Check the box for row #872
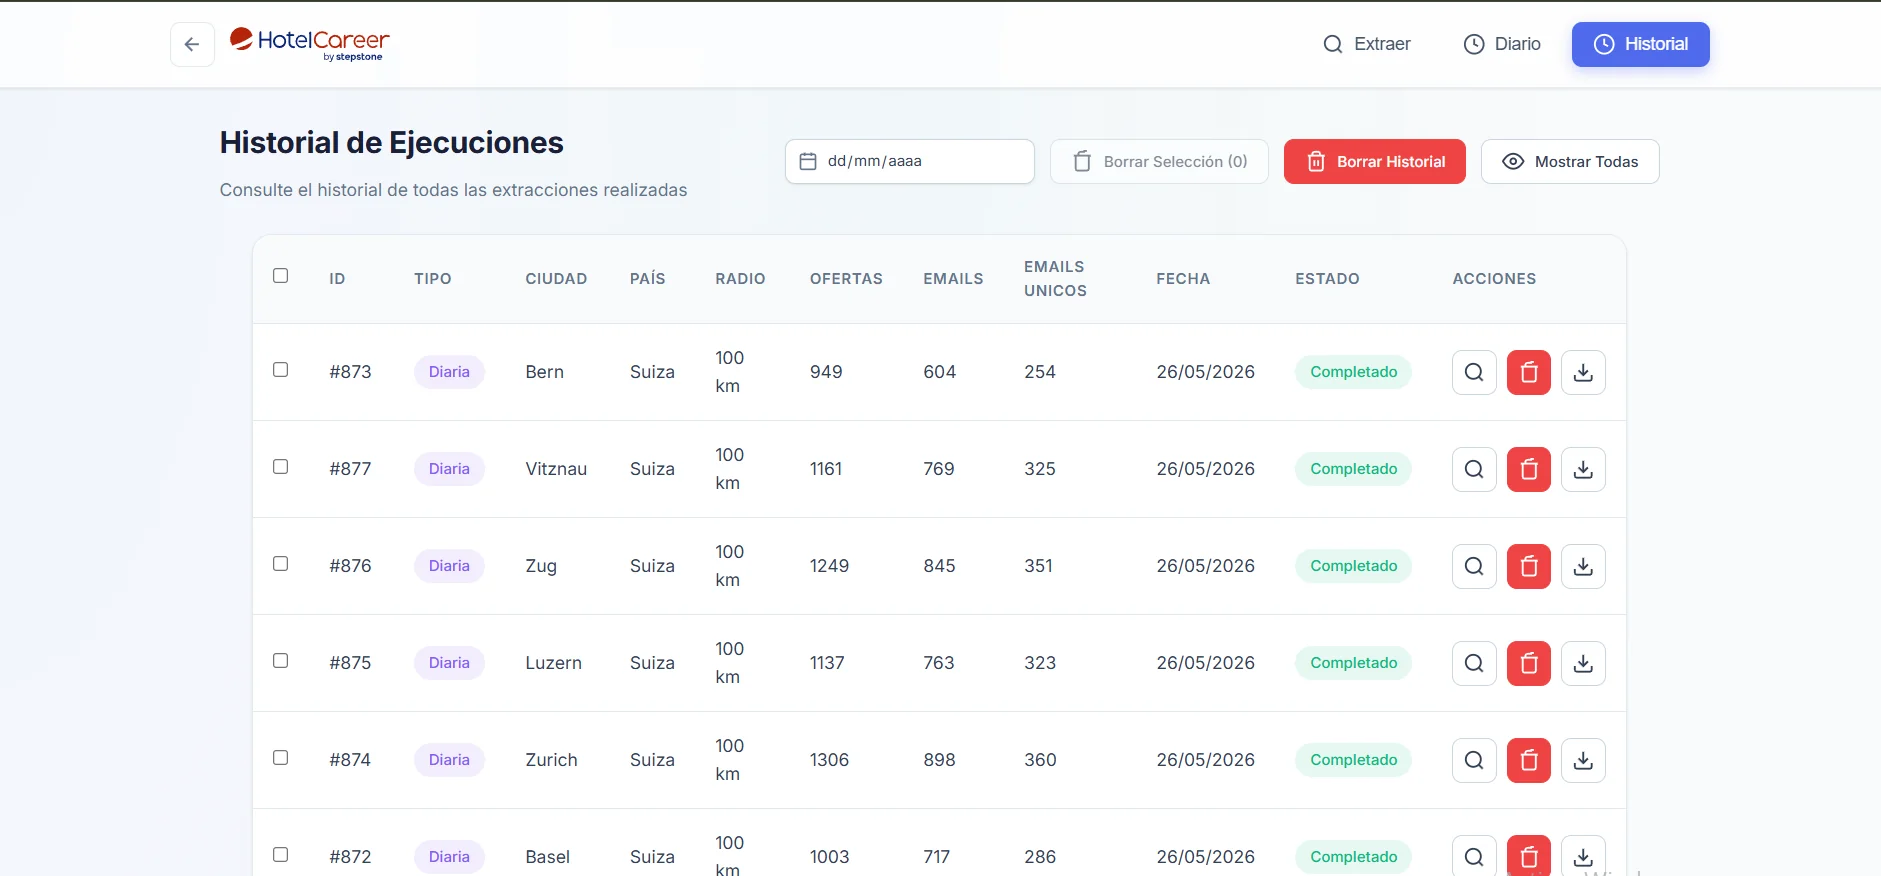 click(x=281, y=855)
